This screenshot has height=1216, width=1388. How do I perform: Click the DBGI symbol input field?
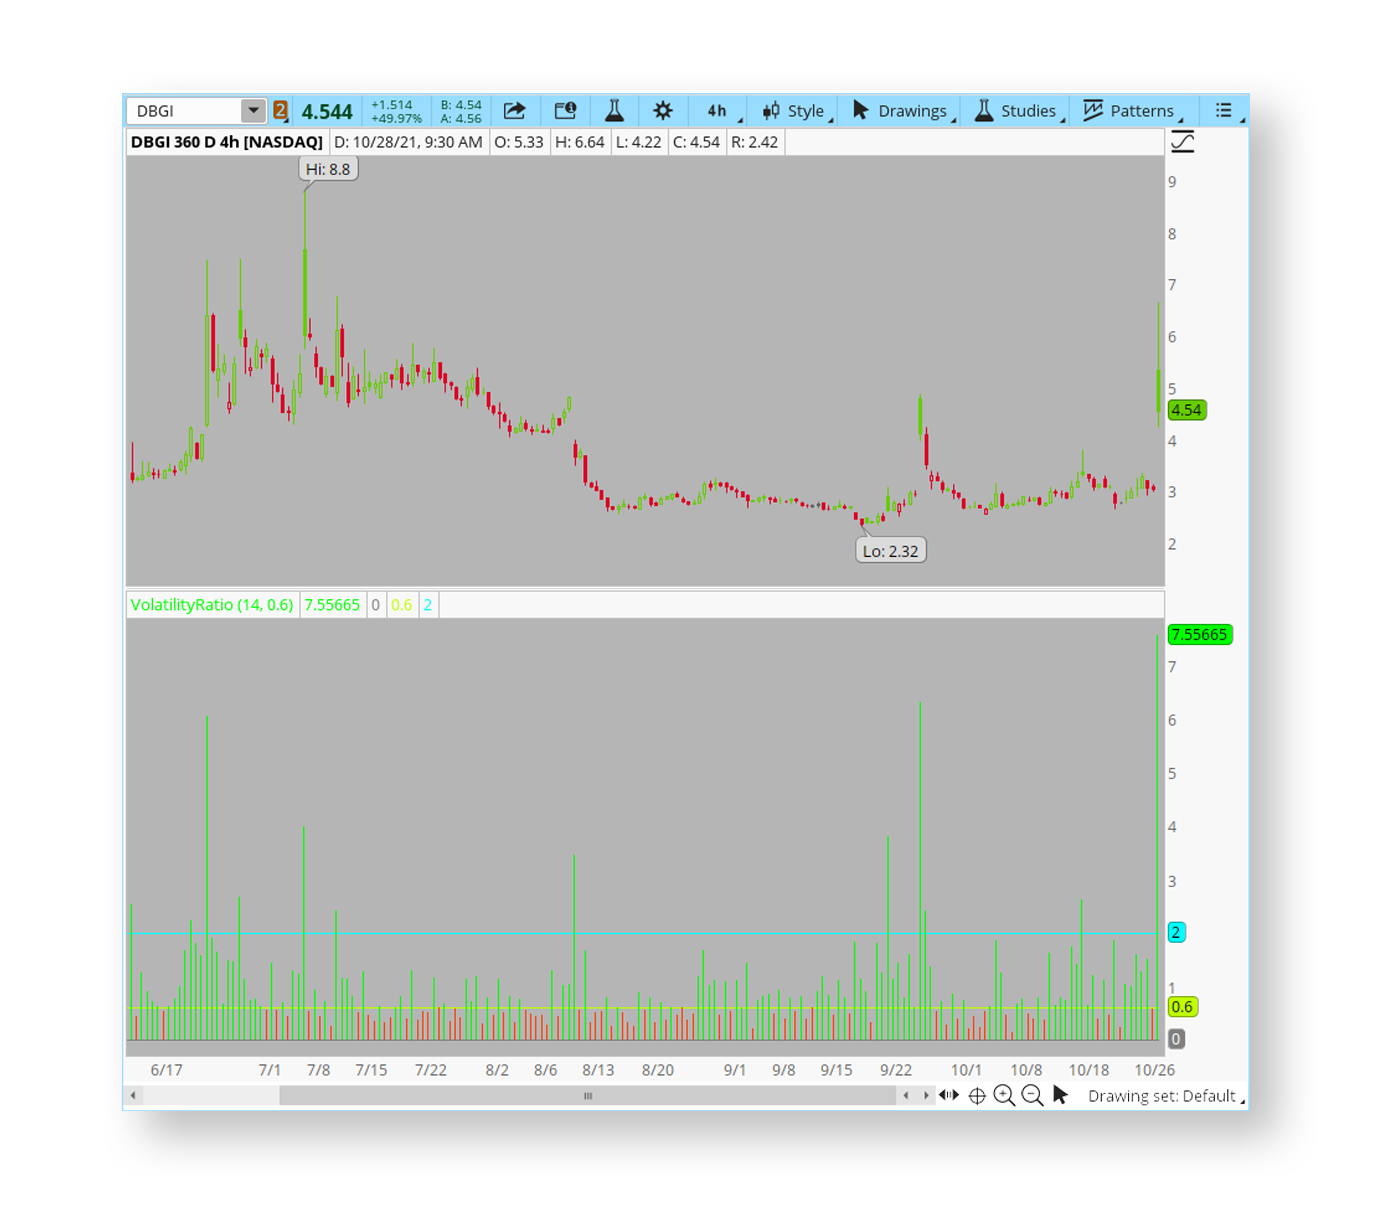tap(184, 111)
